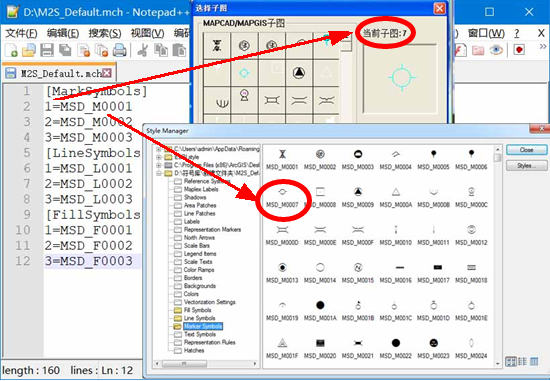Select the MSD_M0009 marker symbol

357,197
